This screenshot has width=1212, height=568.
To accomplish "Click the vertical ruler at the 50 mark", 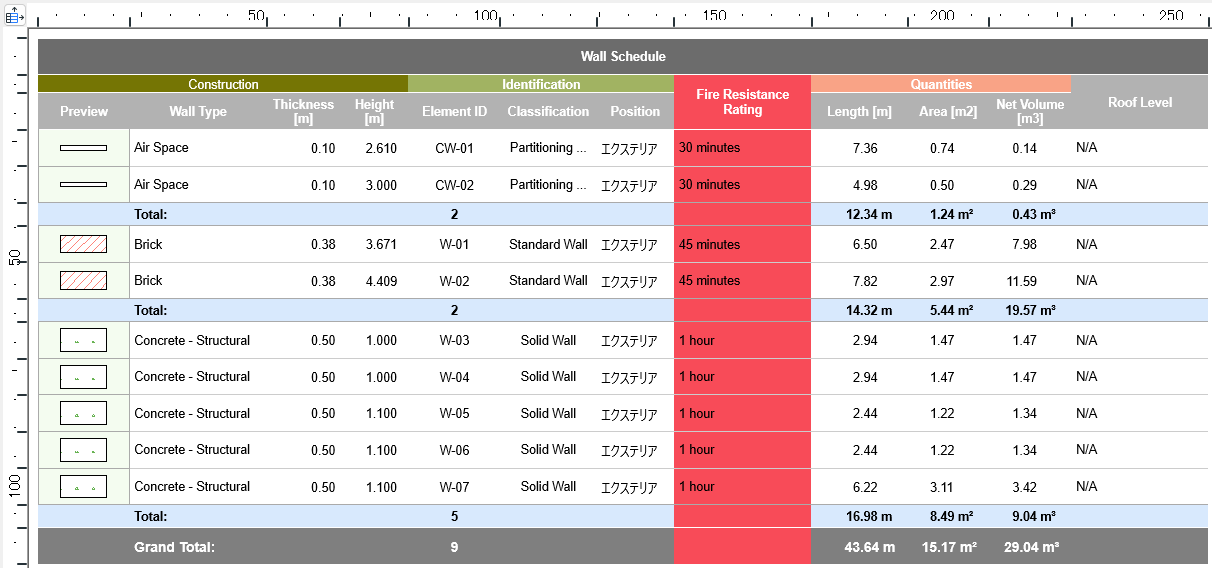I will 14,257.
